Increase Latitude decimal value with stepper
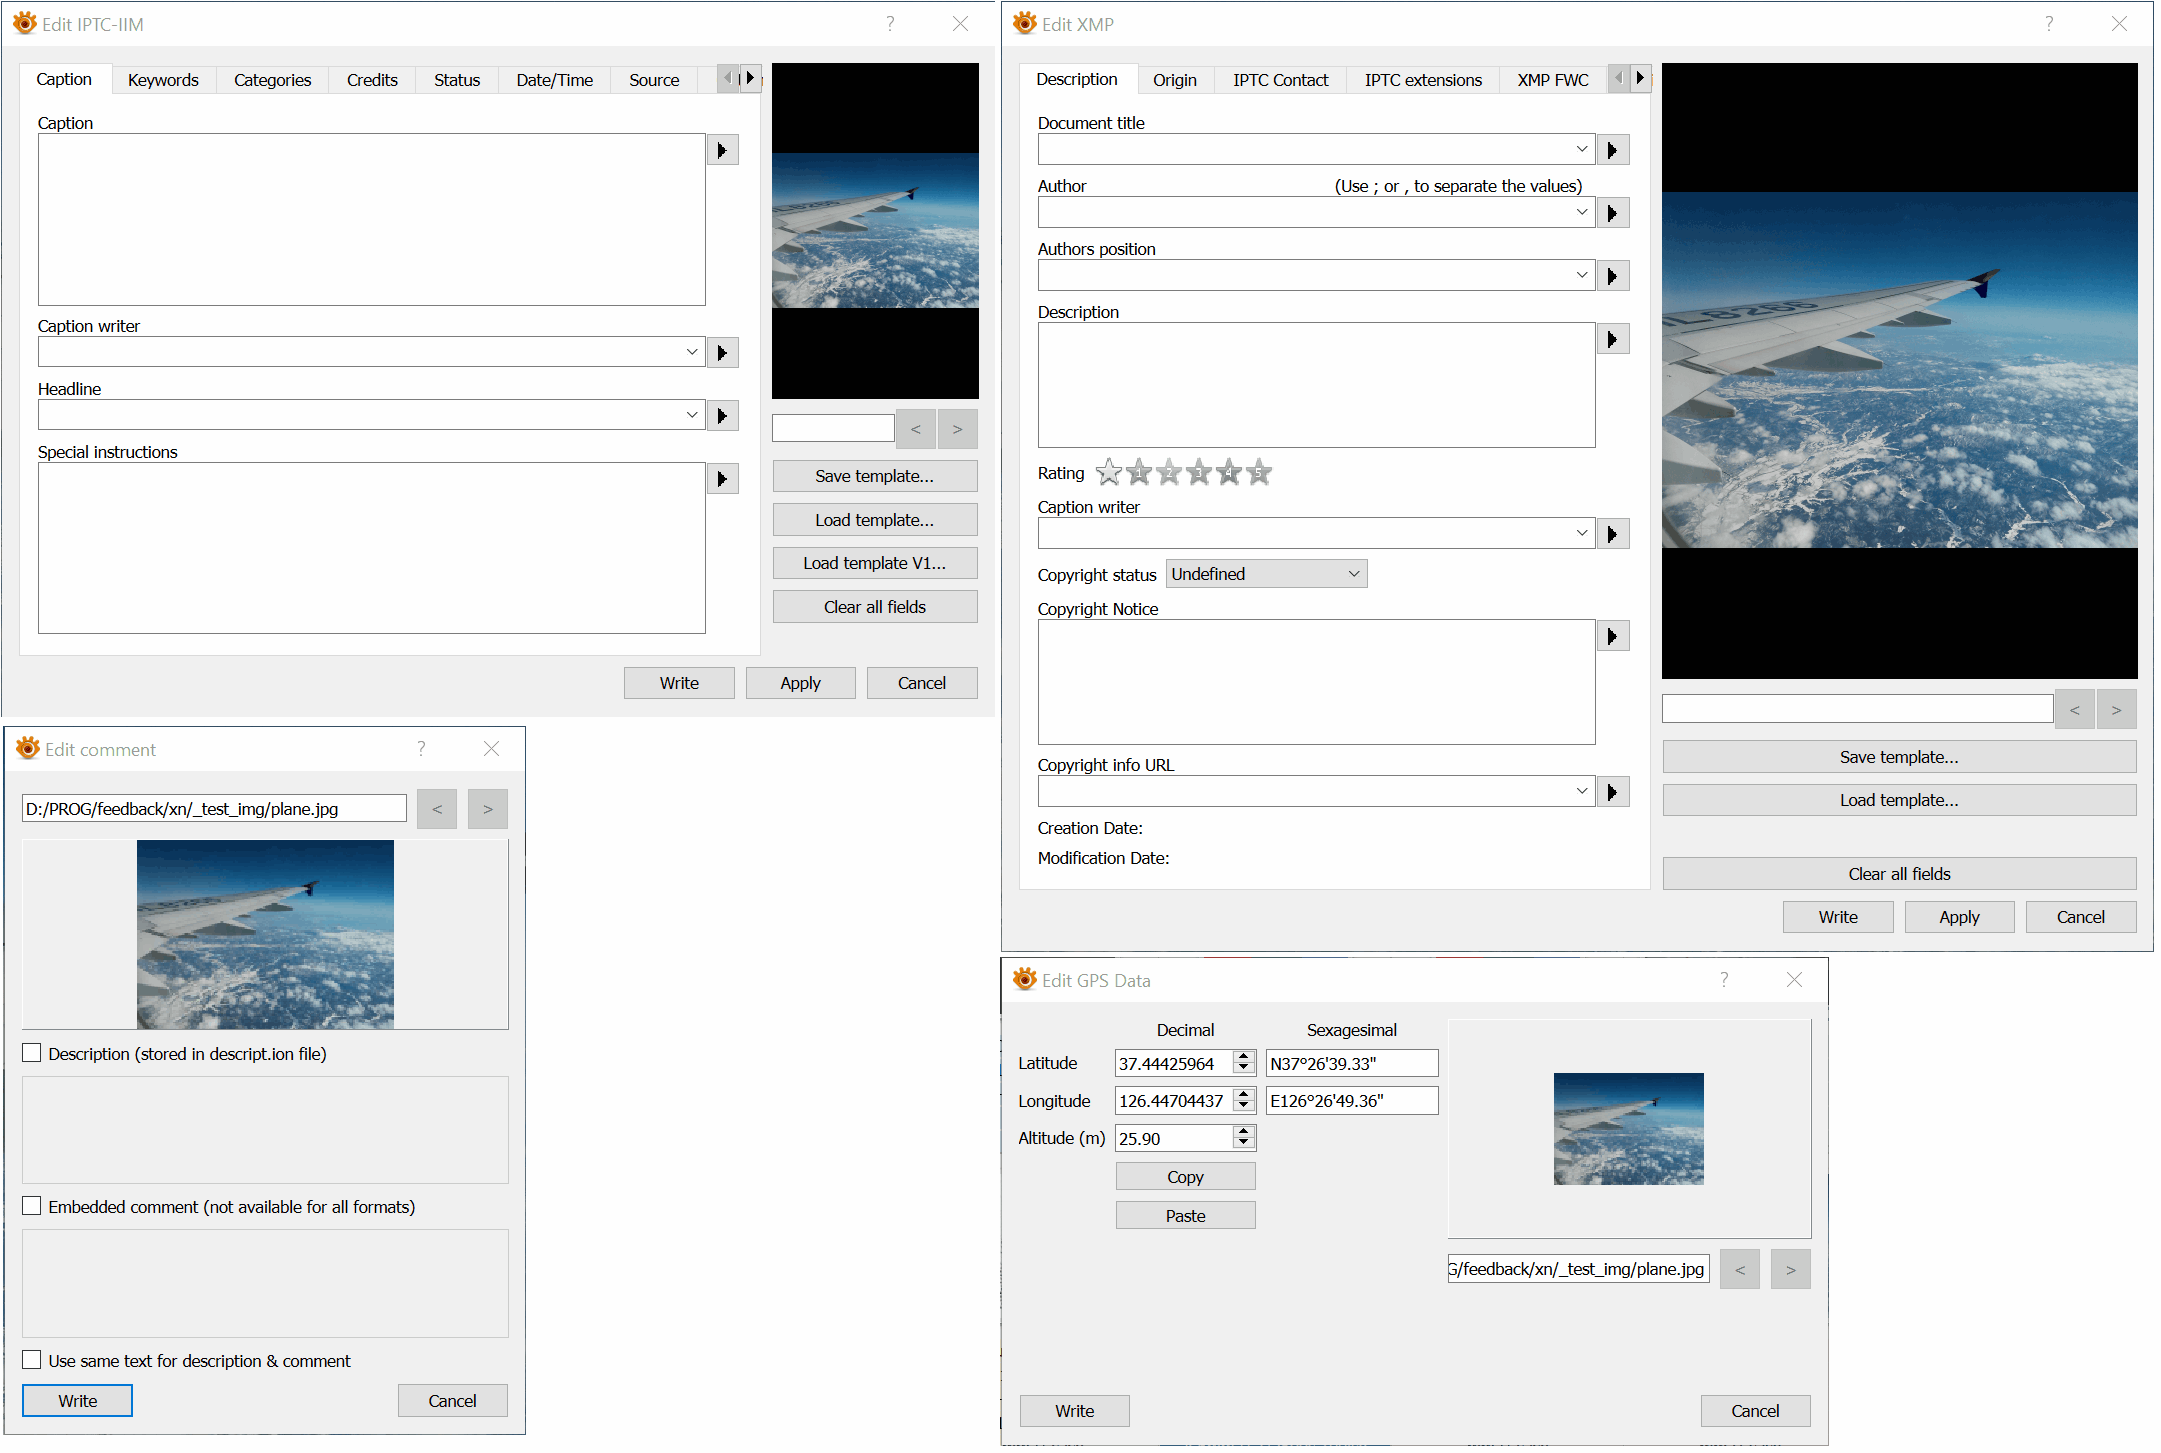The width and height of the screenshot is (2161, 1453). pos(1244,1057)
